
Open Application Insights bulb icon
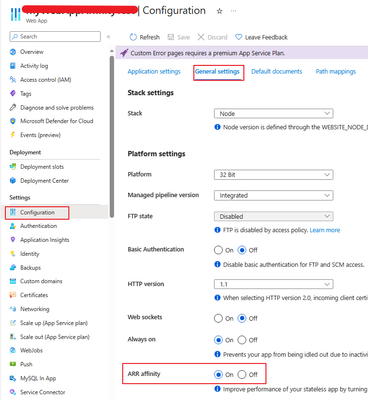click(x=13, y=240)
